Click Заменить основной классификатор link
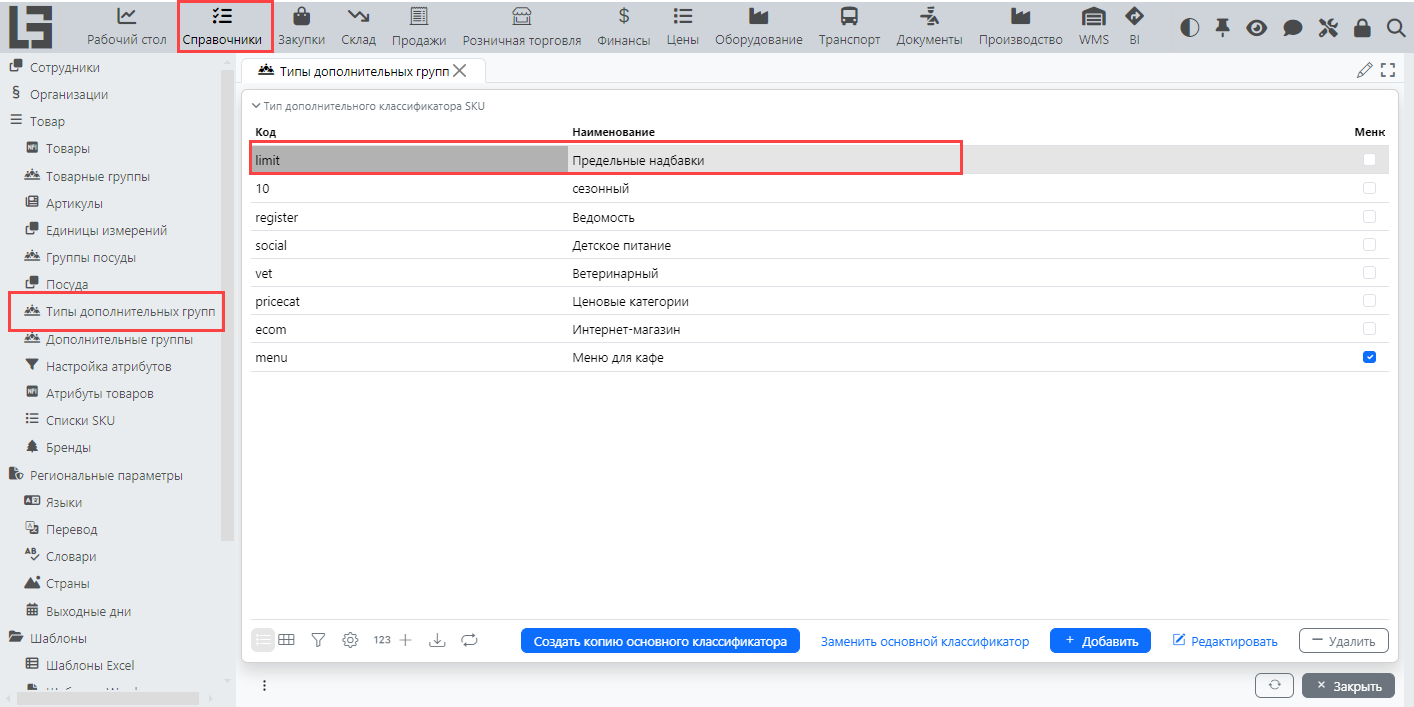Image resolution: width=1414 pixels, height=707 pixels. pyautogui.click(x=924, y=641)
